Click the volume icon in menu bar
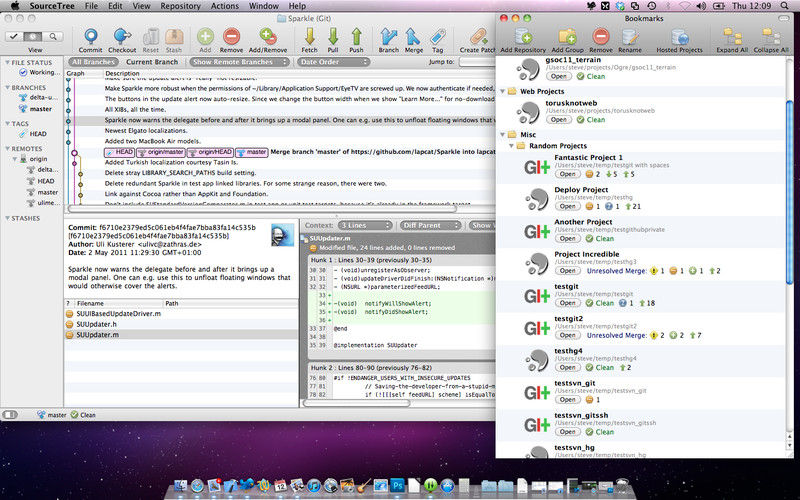This screenshot has height=500, width=800. [701, 6]
